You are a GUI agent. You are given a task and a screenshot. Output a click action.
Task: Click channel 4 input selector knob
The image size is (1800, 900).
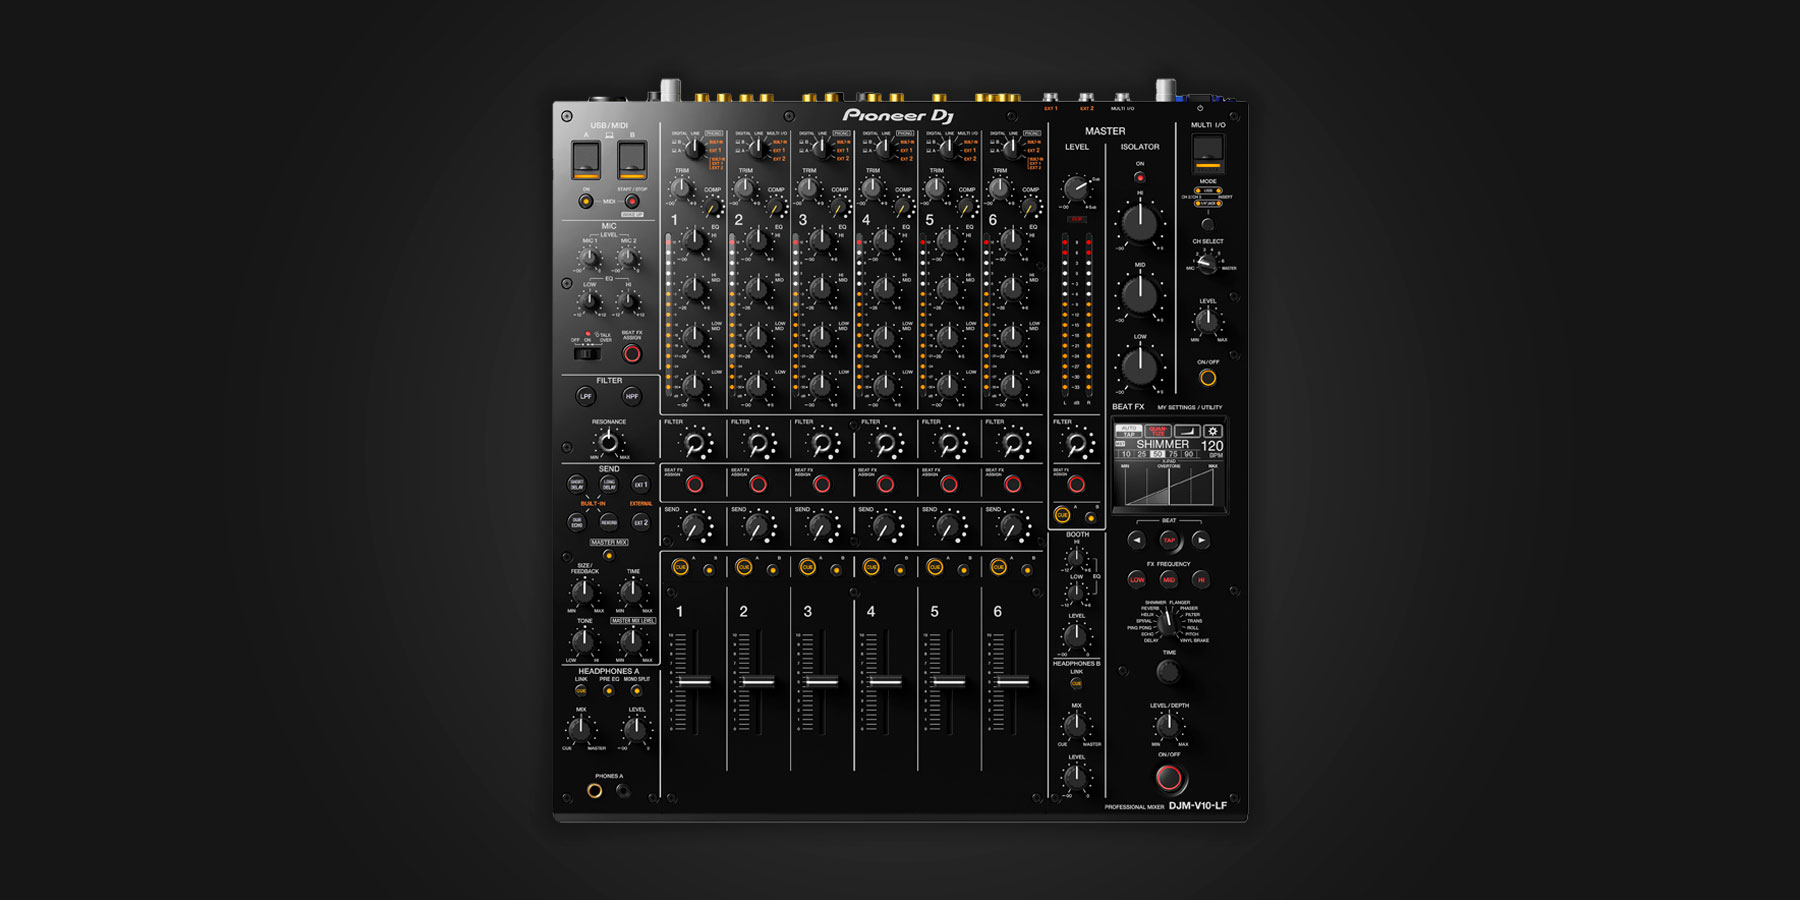(885, 148)
